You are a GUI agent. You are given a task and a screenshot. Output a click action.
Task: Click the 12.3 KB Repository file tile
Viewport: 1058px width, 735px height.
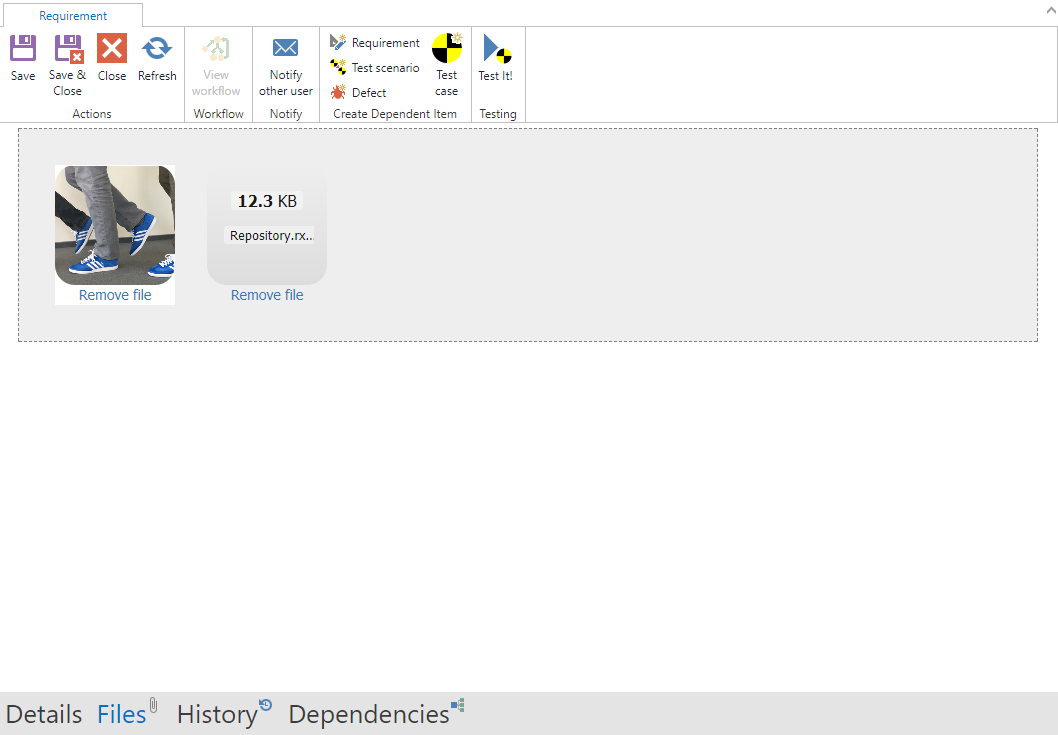point(267,225)
